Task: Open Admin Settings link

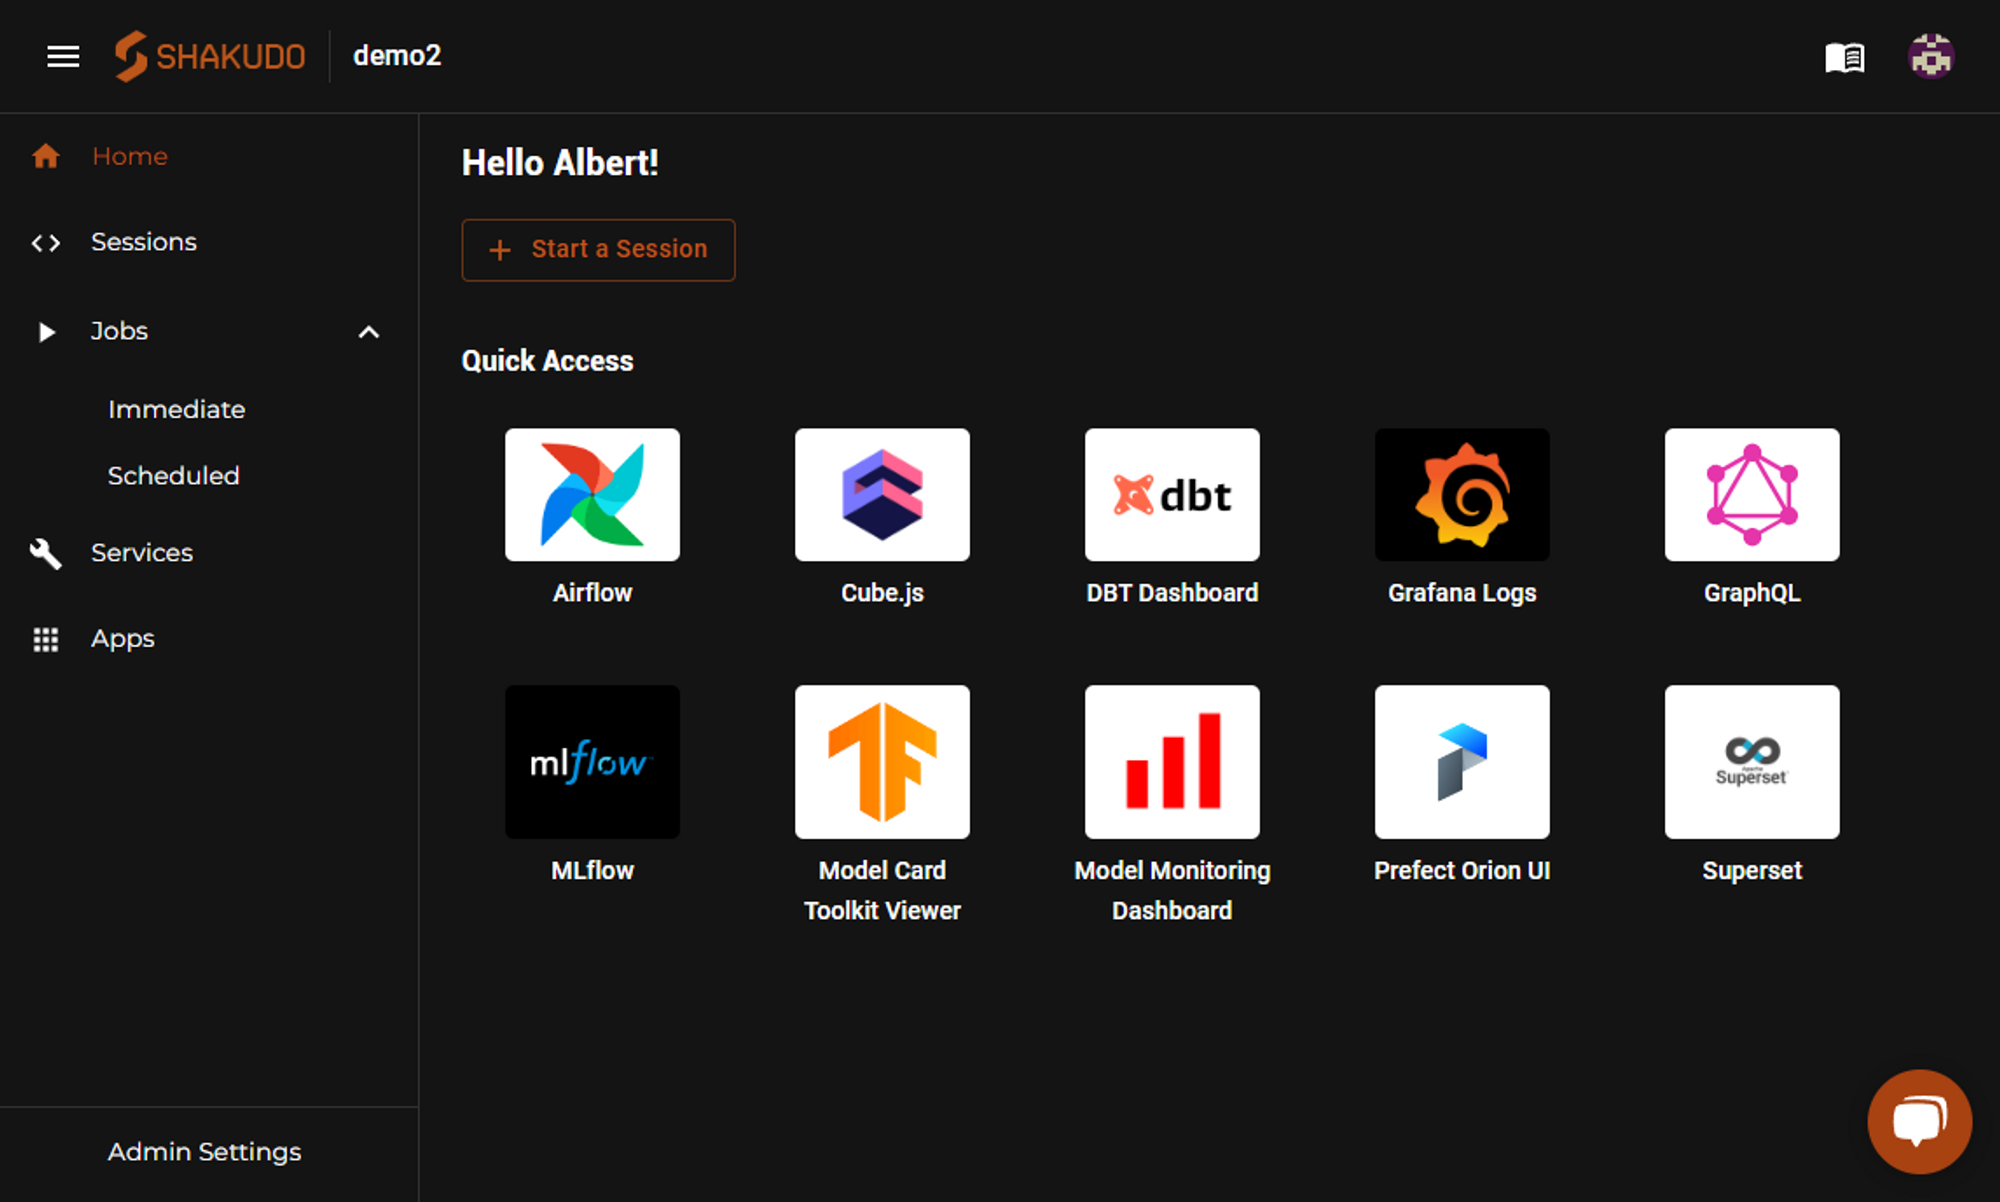Action: click(x=204, y=1152)
